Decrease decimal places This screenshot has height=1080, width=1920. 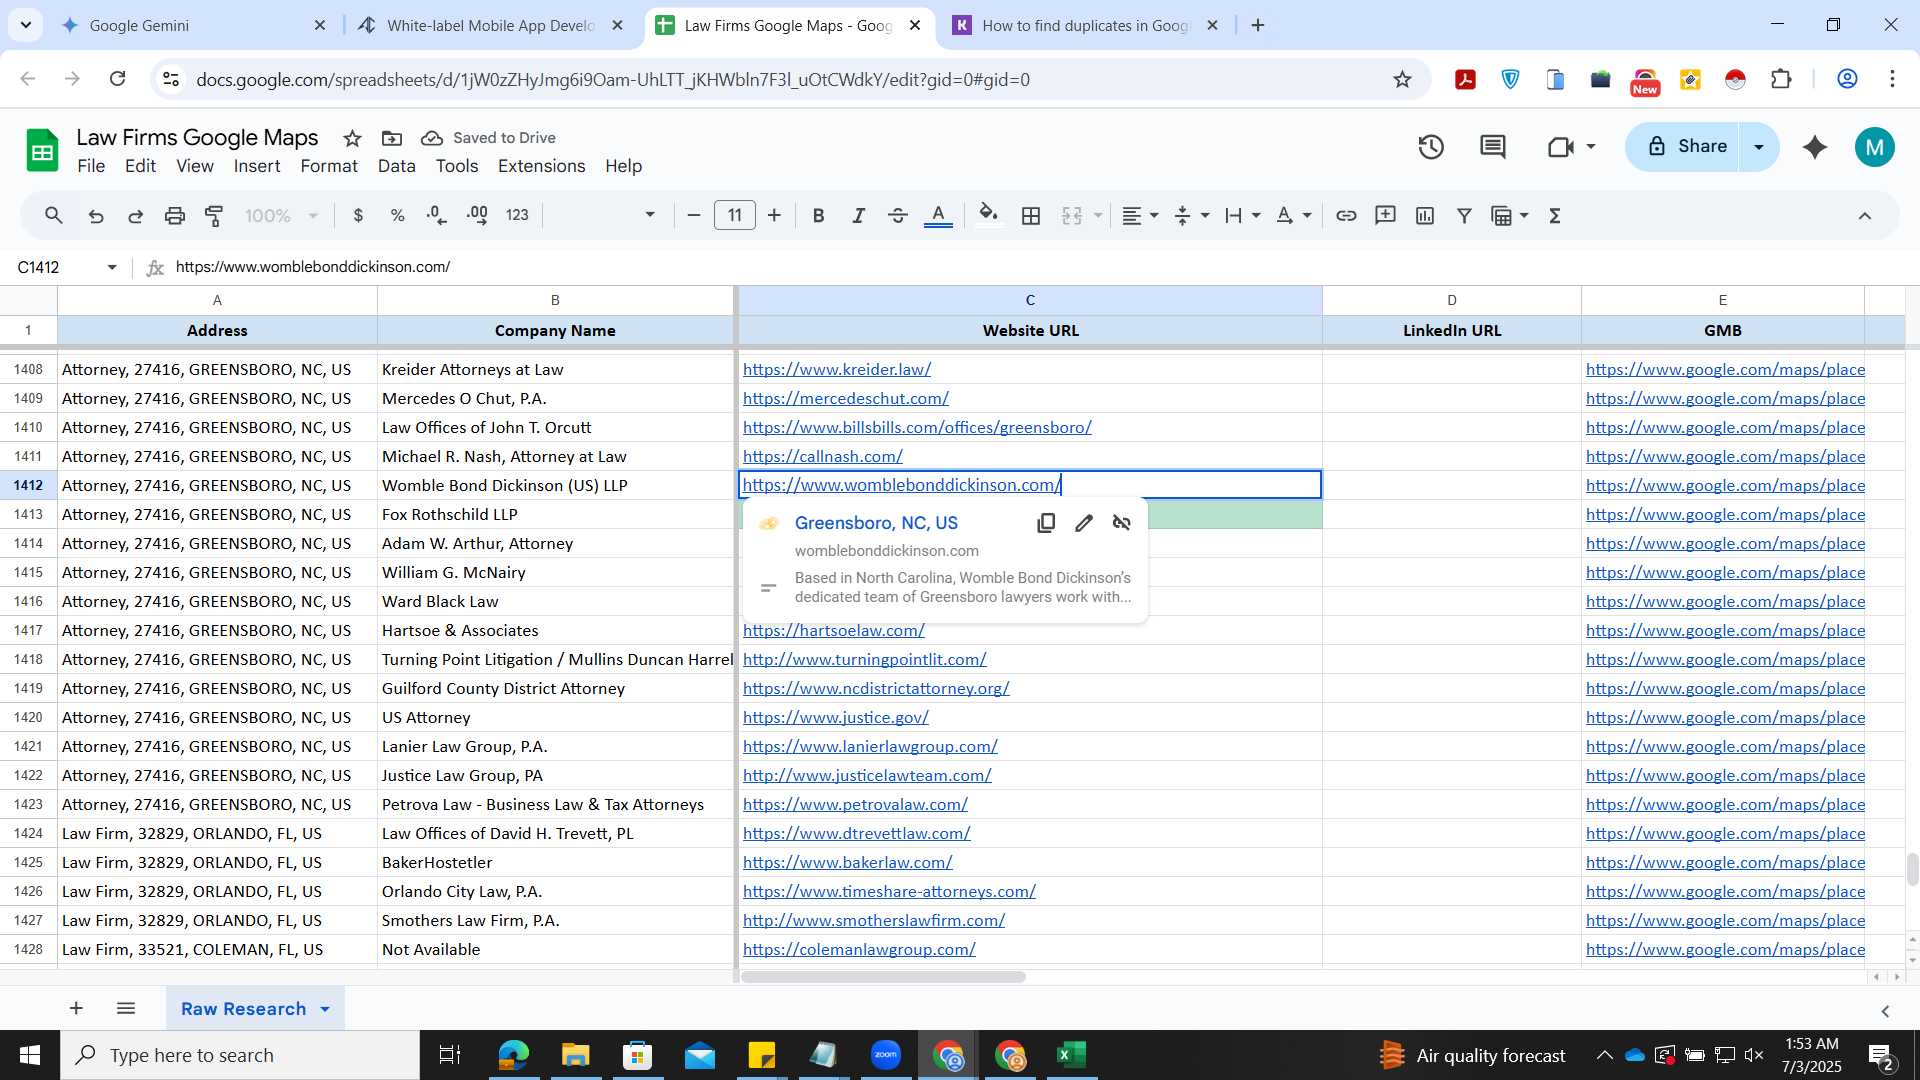click(x=437, y=215)
